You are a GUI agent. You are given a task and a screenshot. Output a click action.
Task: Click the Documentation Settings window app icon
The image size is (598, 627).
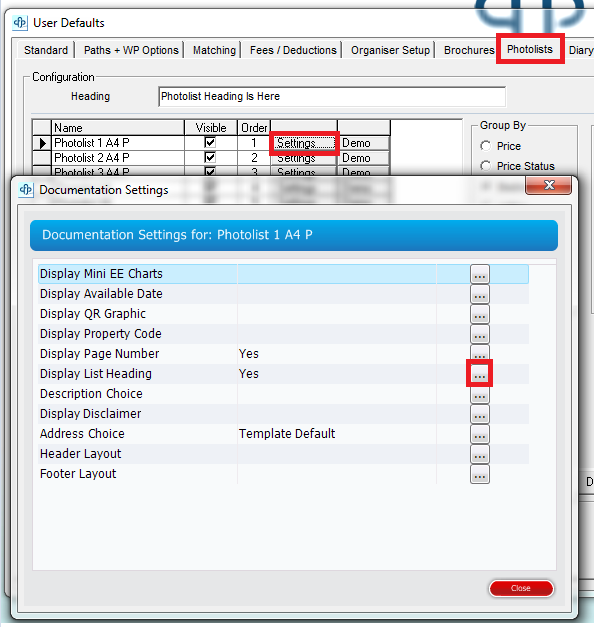pos(26,190)
